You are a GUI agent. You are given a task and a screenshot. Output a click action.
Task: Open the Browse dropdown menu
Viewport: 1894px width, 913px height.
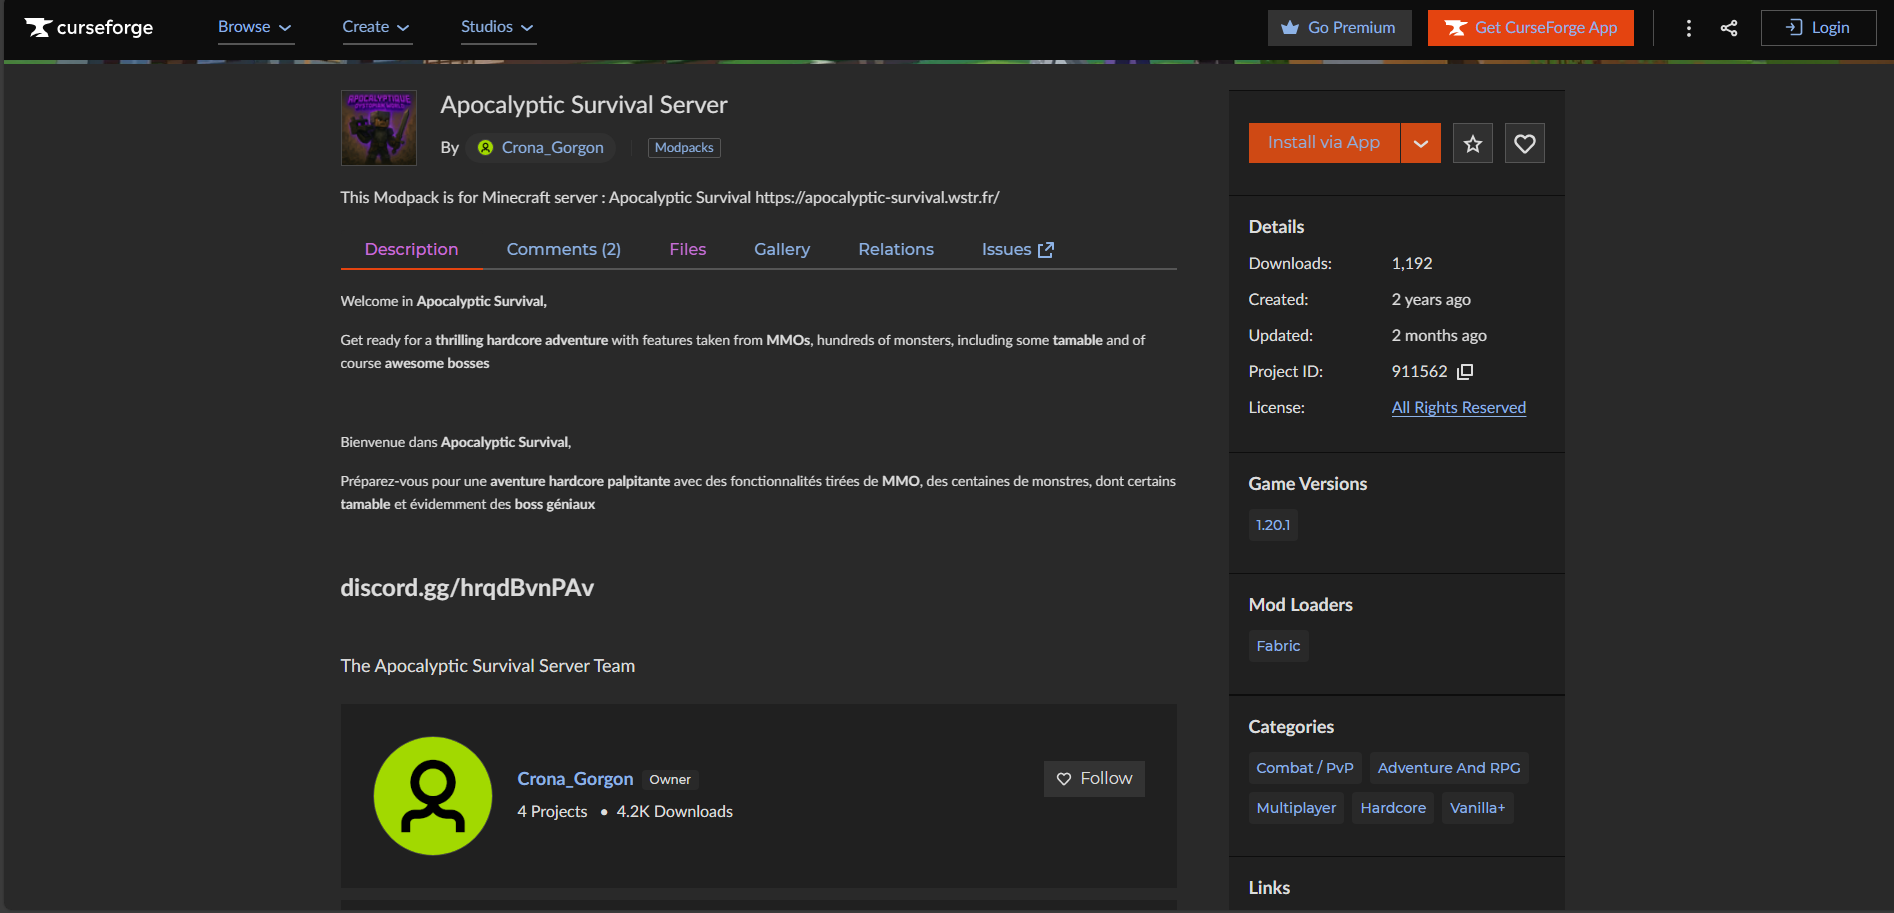point(255,27)
